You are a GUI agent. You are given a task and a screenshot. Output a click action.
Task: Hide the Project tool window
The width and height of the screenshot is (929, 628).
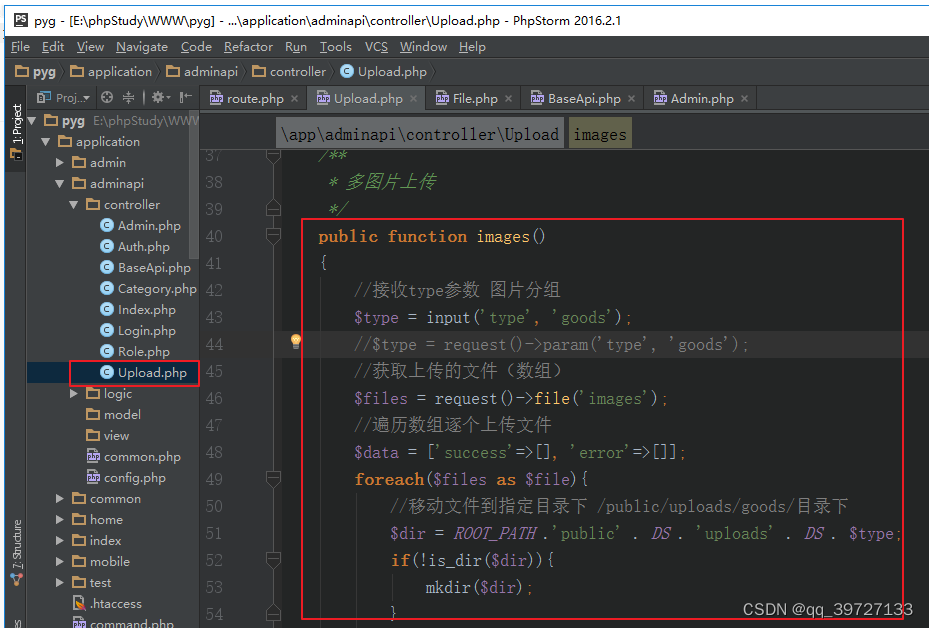tap(186, 97)
